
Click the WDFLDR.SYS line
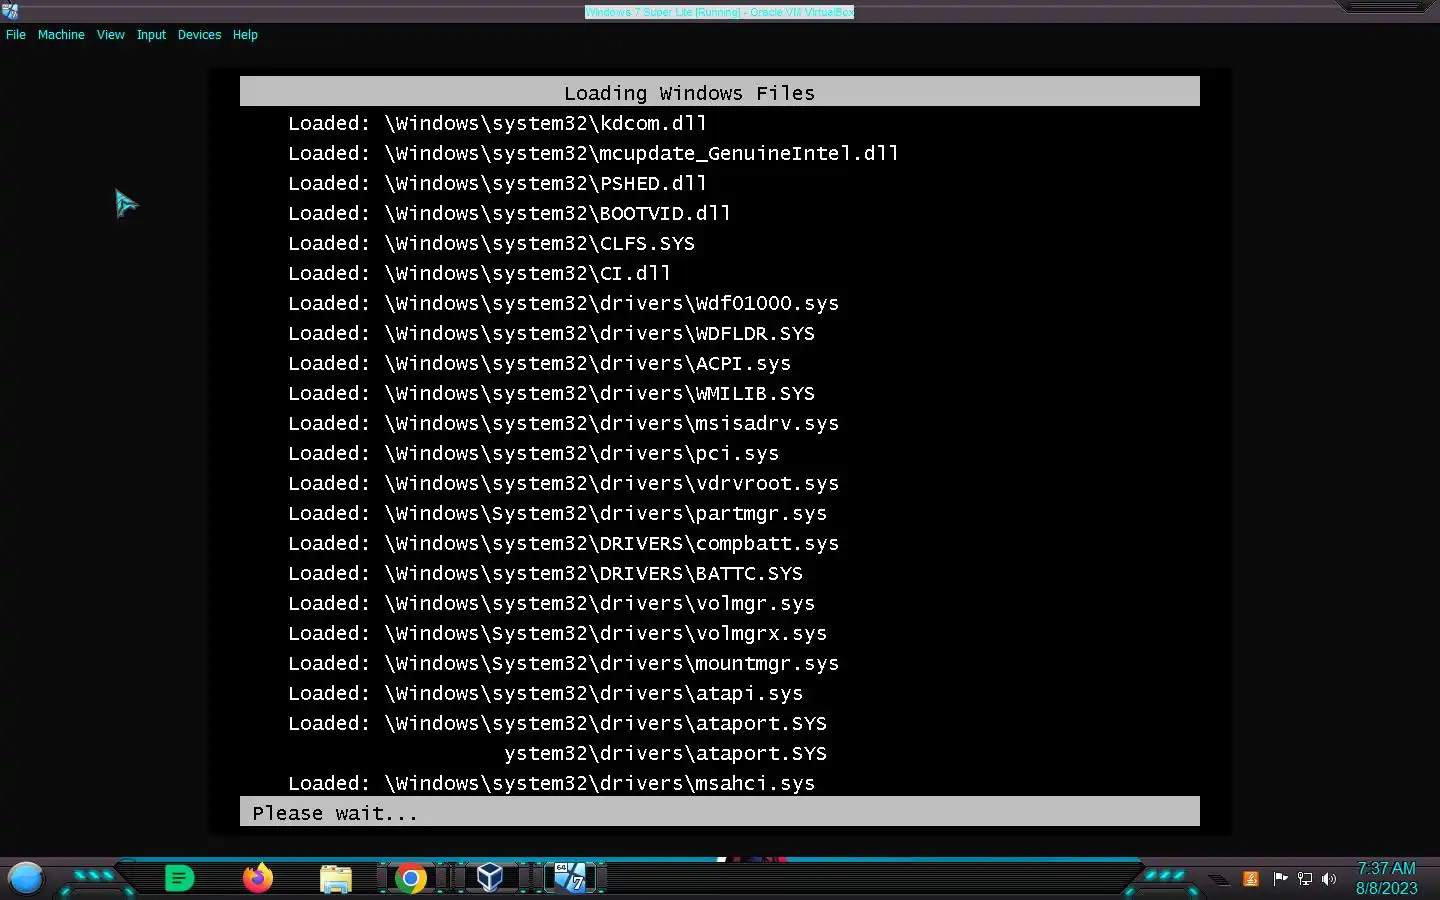pos(551,333)
